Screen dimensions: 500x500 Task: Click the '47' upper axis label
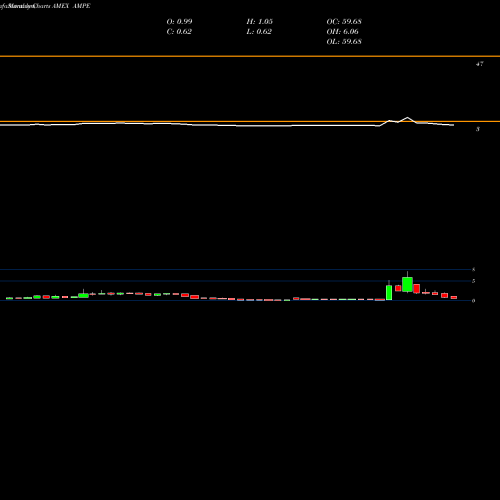click(480, 64)
